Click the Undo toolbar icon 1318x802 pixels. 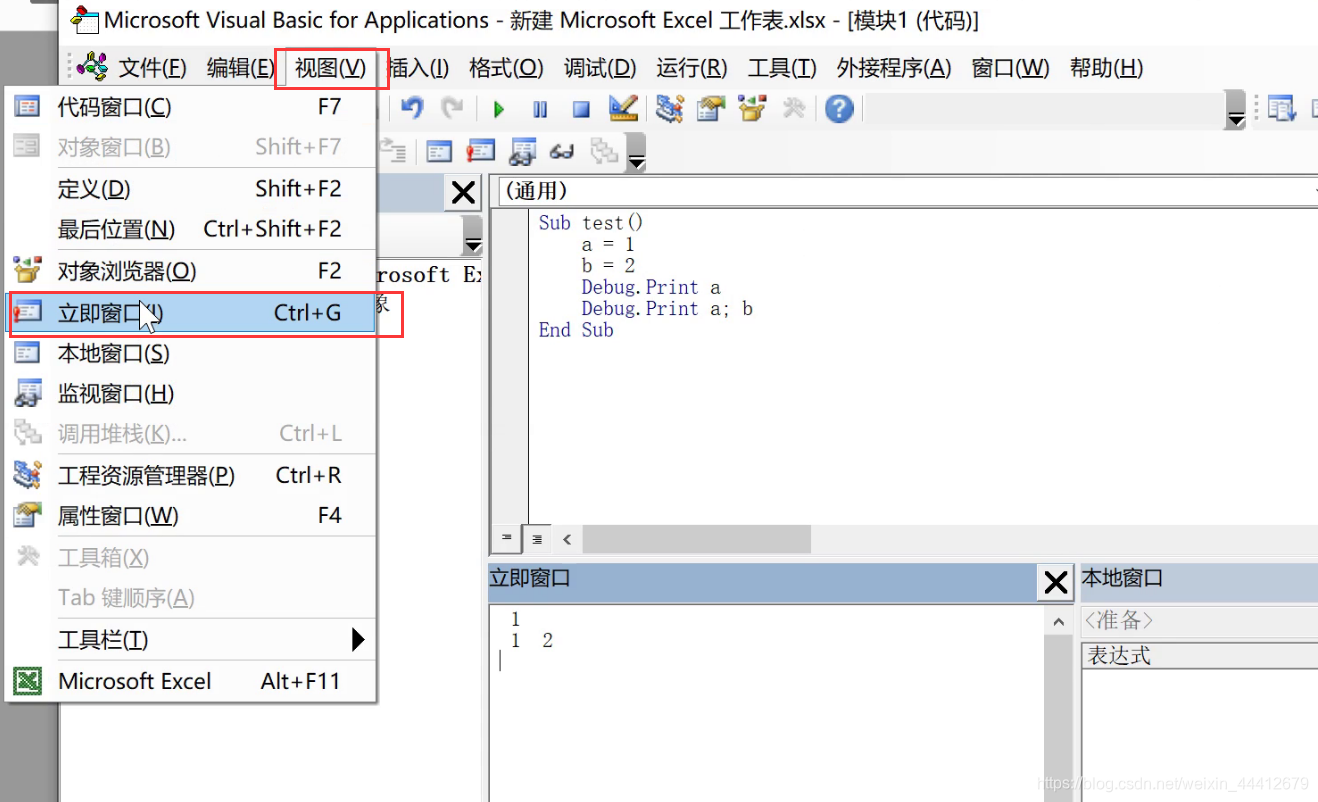pyautogui.click(x=412, y=108)
